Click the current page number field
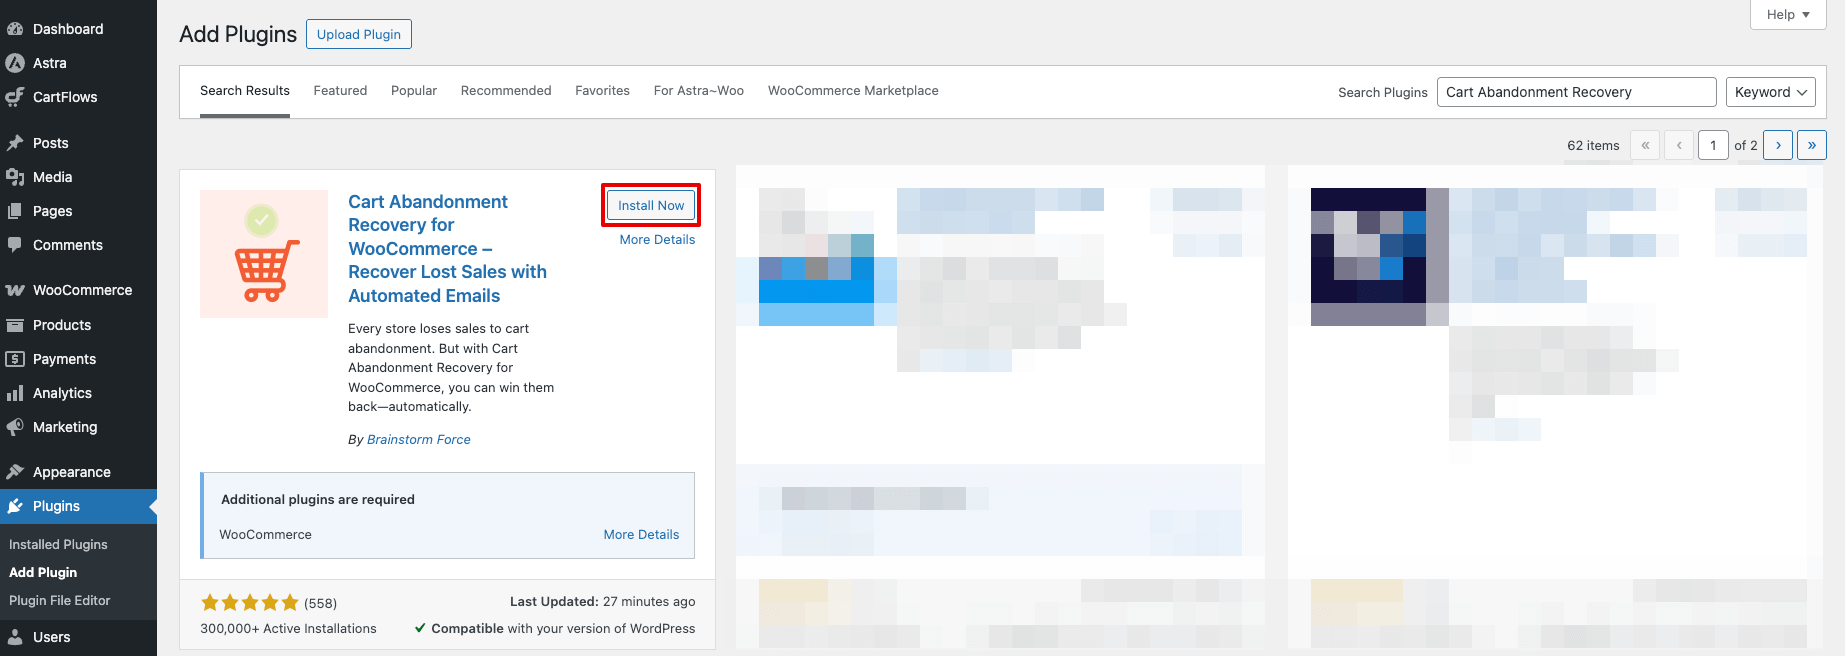The width and height of the screenshot is (1845, 656). [1713, 145]
